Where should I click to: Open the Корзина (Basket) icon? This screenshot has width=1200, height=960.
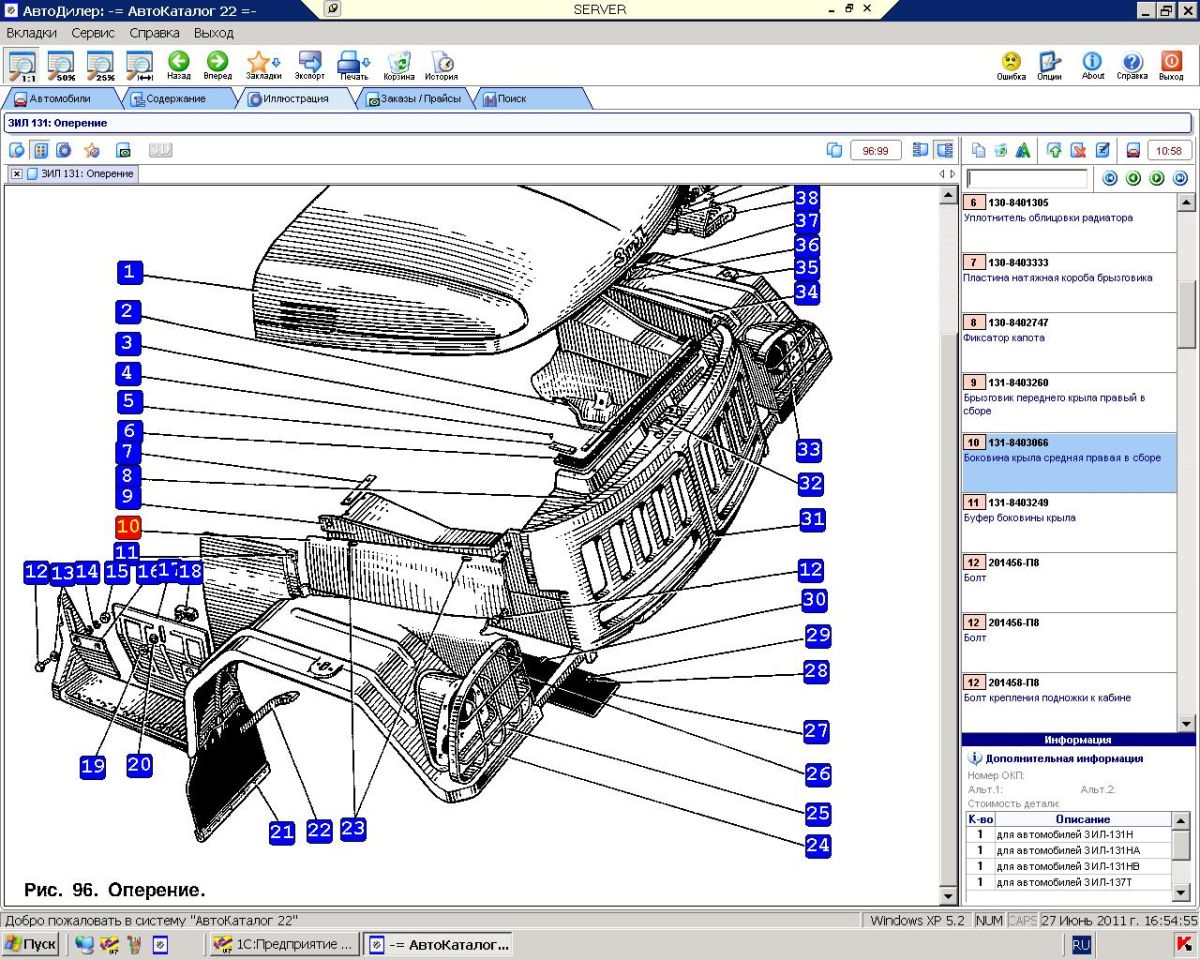click(399, 63)
